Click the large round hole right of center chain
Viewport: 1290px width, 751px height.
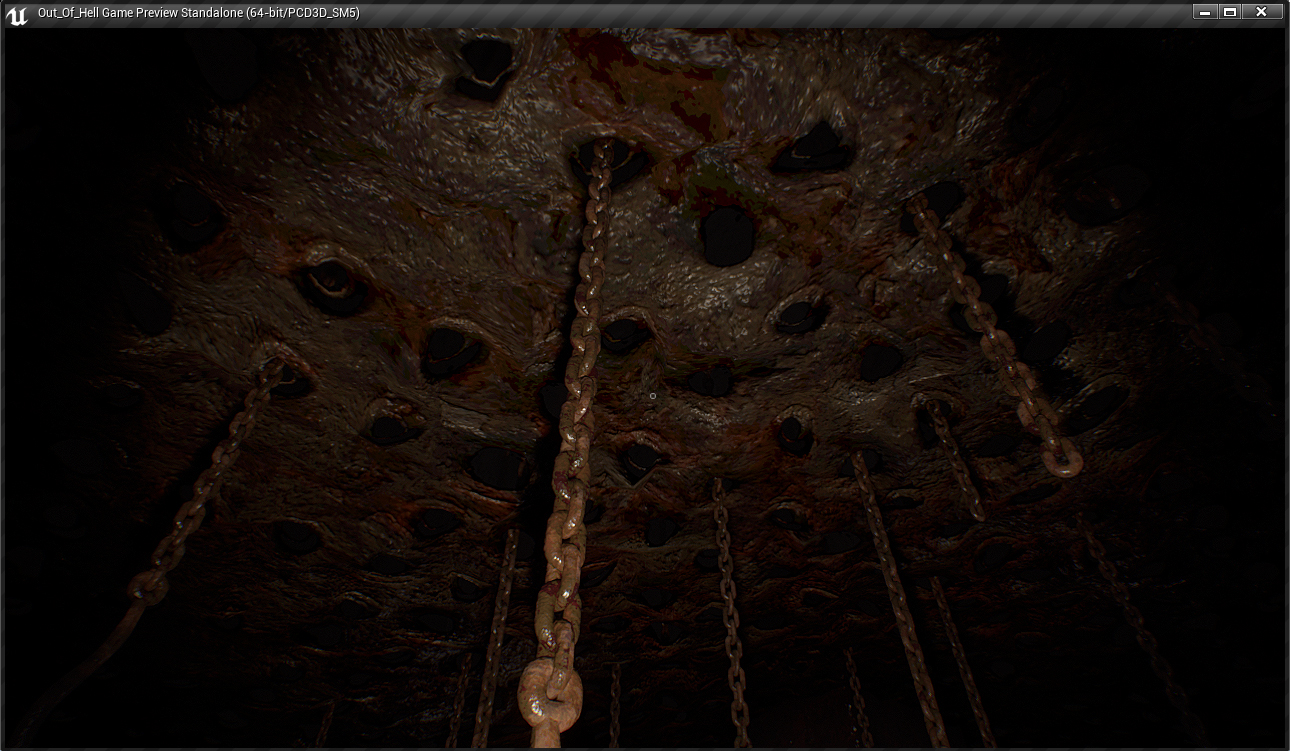[x=727, y=236]
